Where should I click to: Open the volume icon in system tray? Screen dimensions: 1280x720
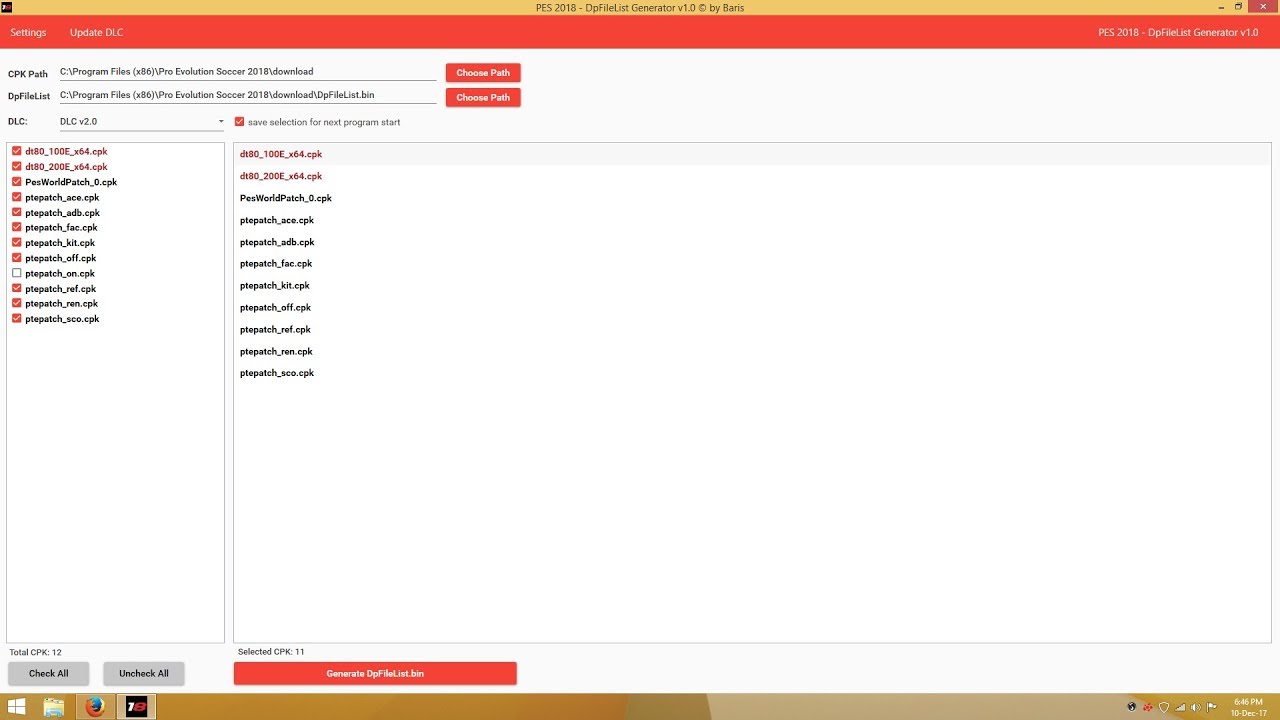1196,707
